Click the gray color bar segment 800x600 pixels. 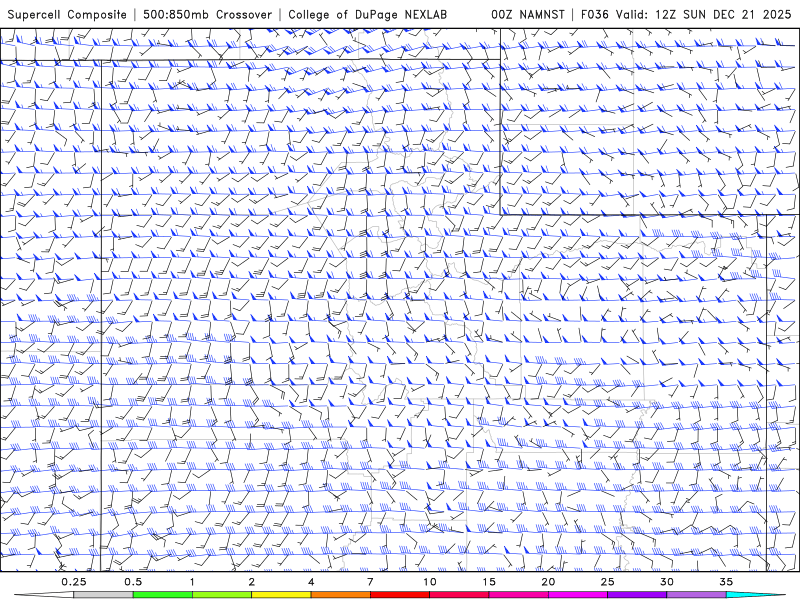104,595
